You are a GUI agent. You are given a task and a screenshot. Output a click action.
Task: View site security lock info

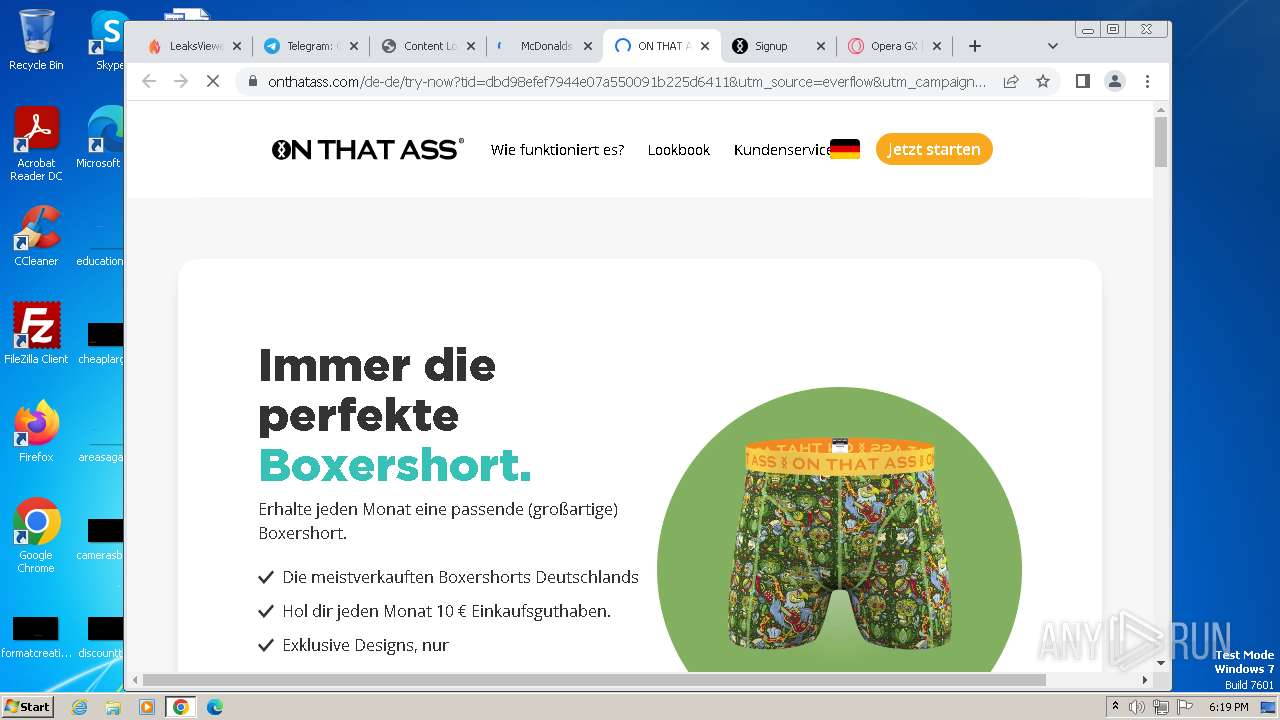[x=252, y=81]
